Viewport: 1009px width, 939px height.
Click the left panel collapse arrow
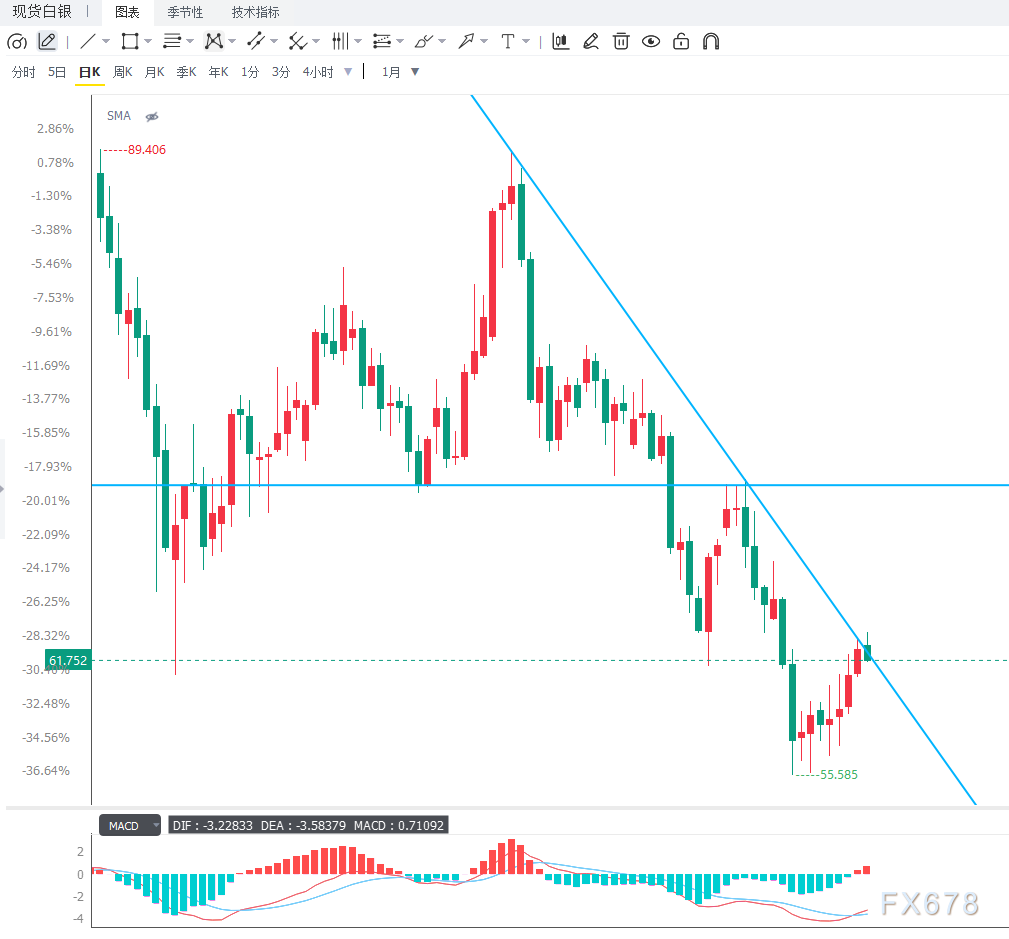[2, 489]
